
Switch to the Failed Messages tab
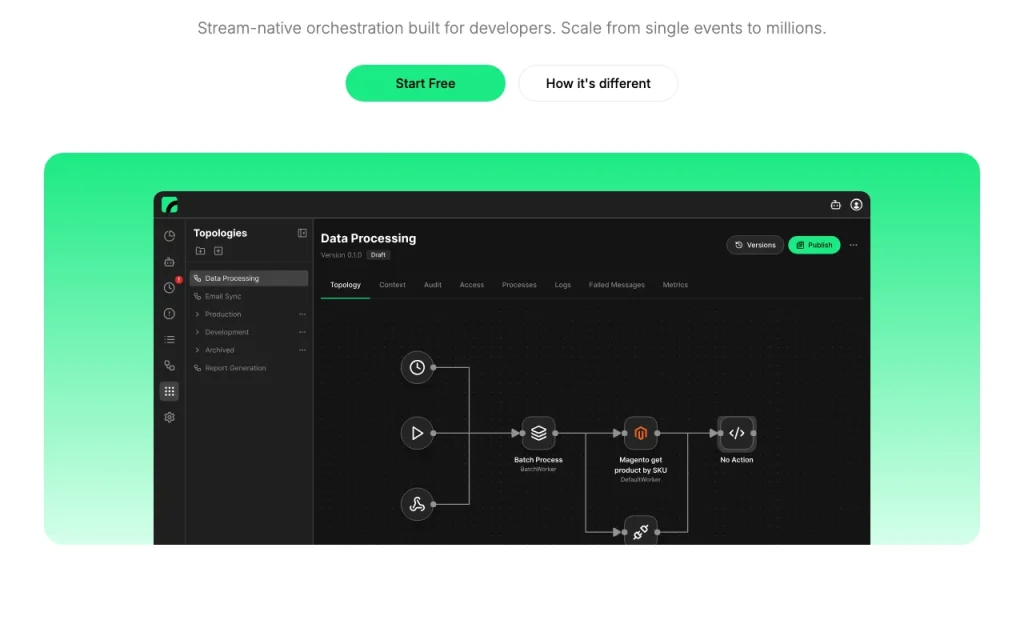pos(616,285)
